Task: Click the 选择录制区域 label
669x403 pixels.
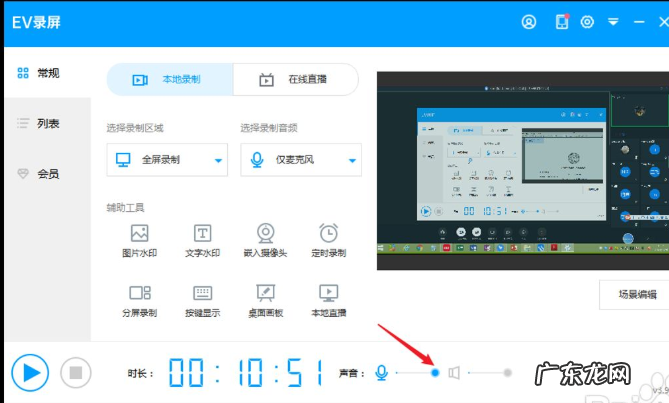Action: point(135,128)
